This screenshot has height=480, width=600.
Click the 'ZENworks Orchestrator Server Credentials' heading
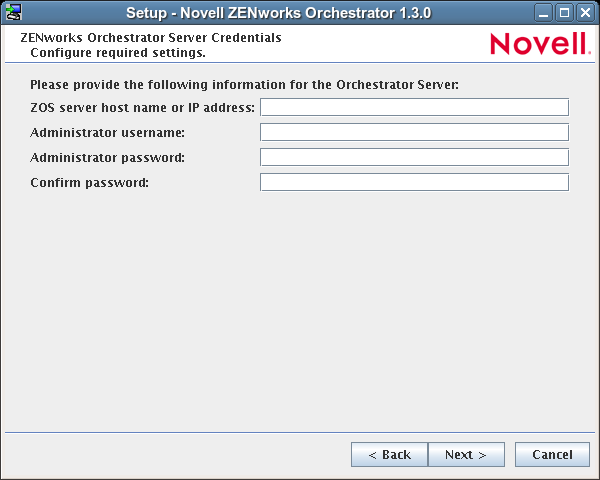click(150, 38)
